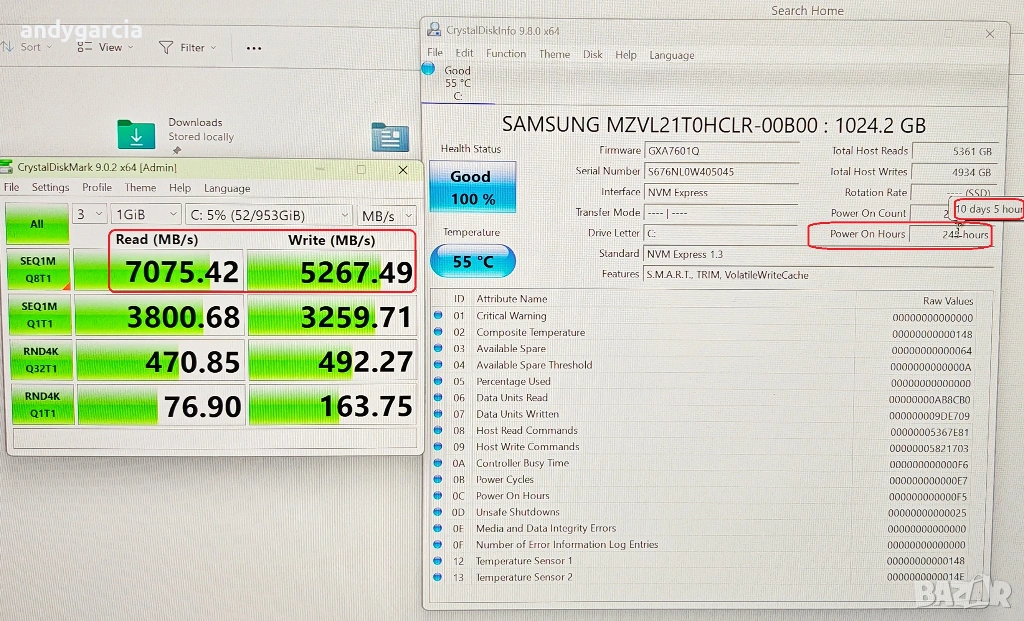Click the blue disk status indicator for C:
This screenshot has width=1024, height=621.
click(x=429, y=69)
